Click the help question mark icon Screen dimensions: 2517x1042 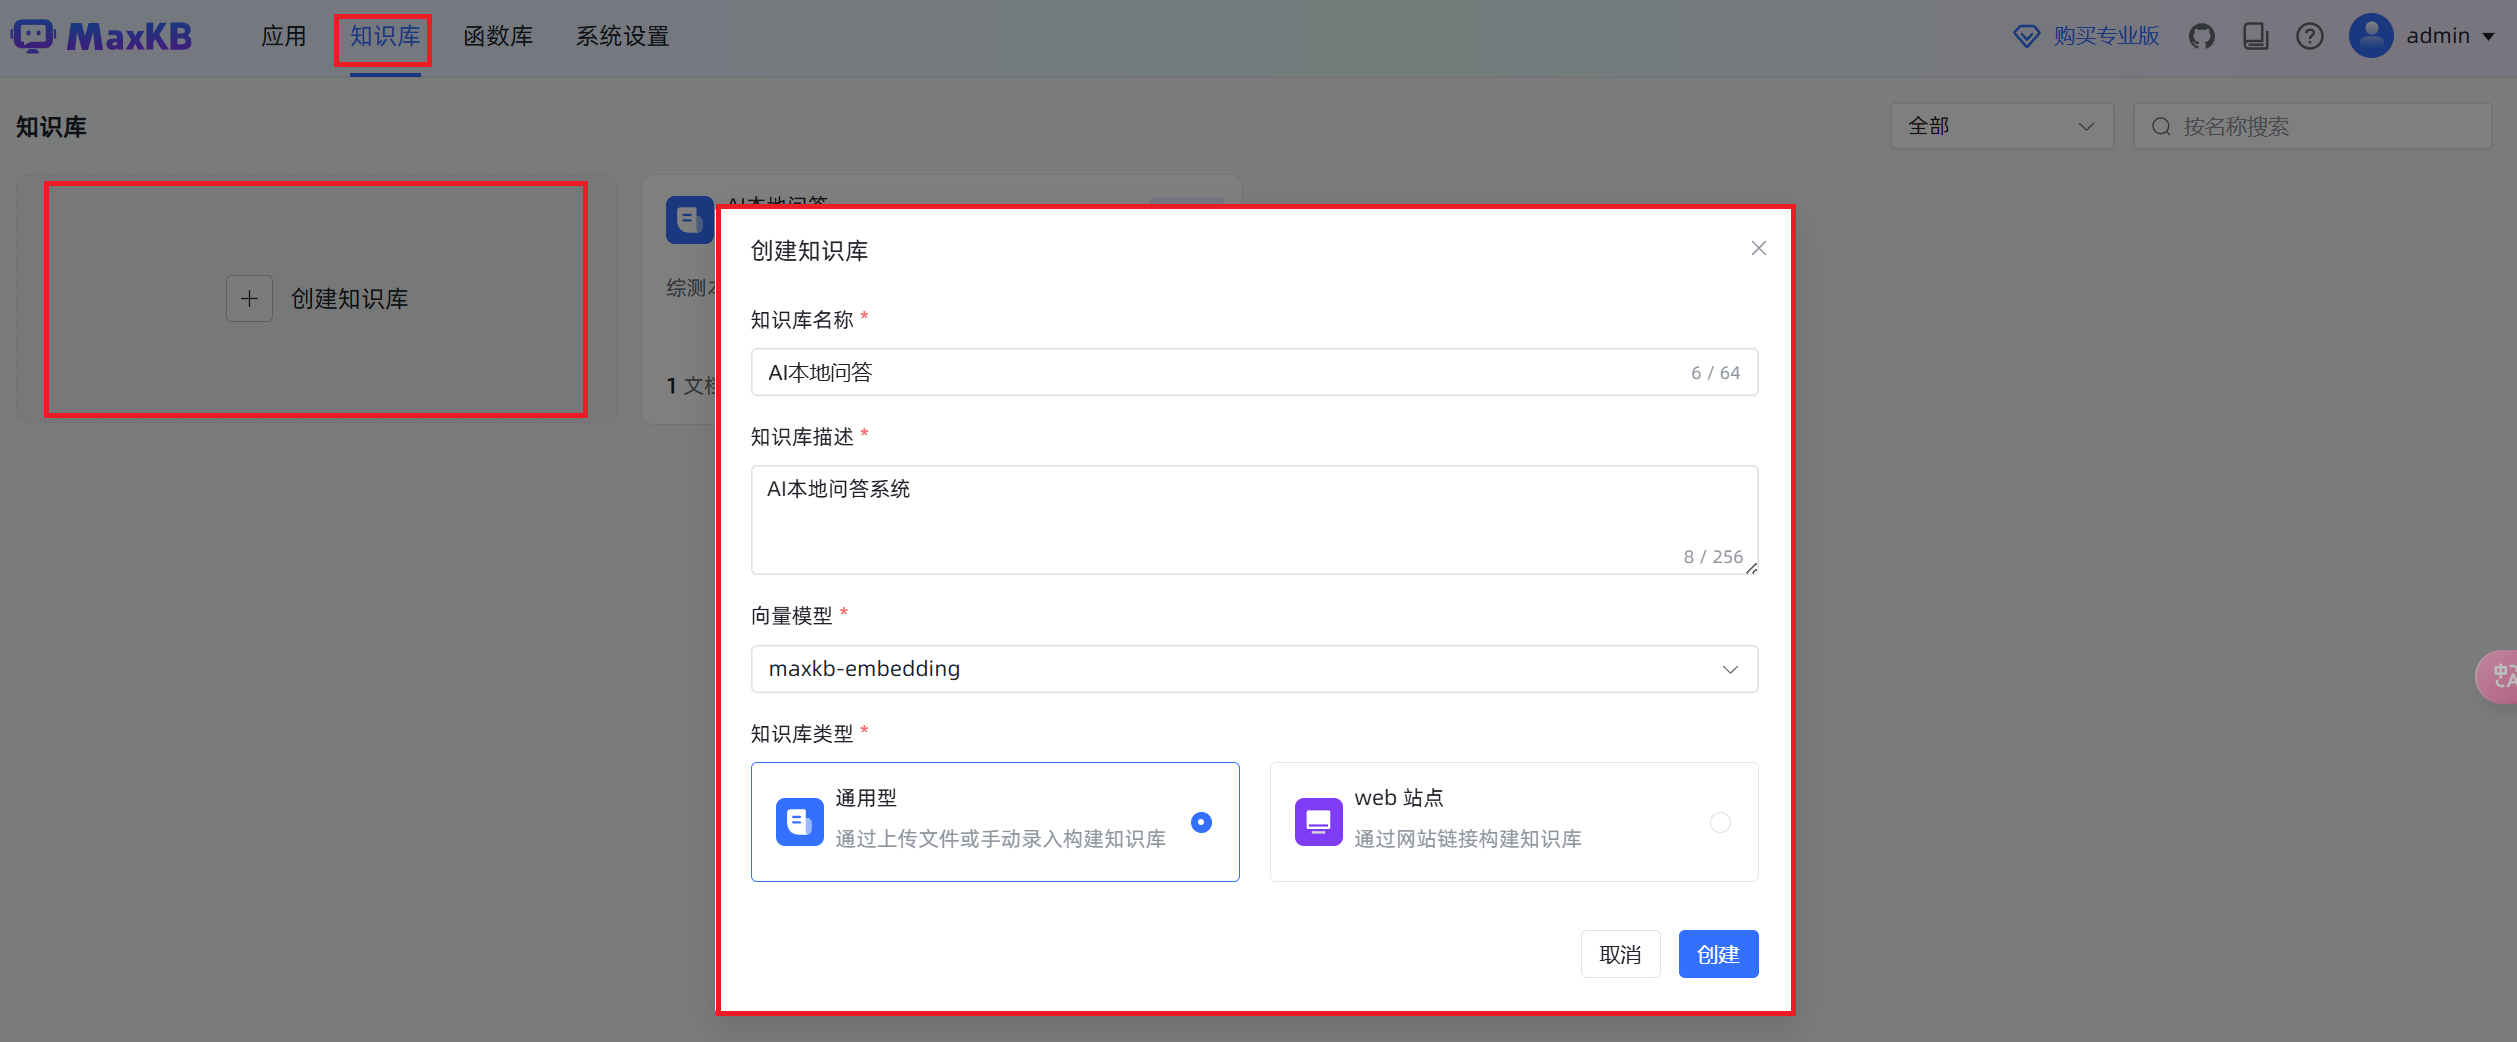pyautogui.click(x=2310, y=35)
